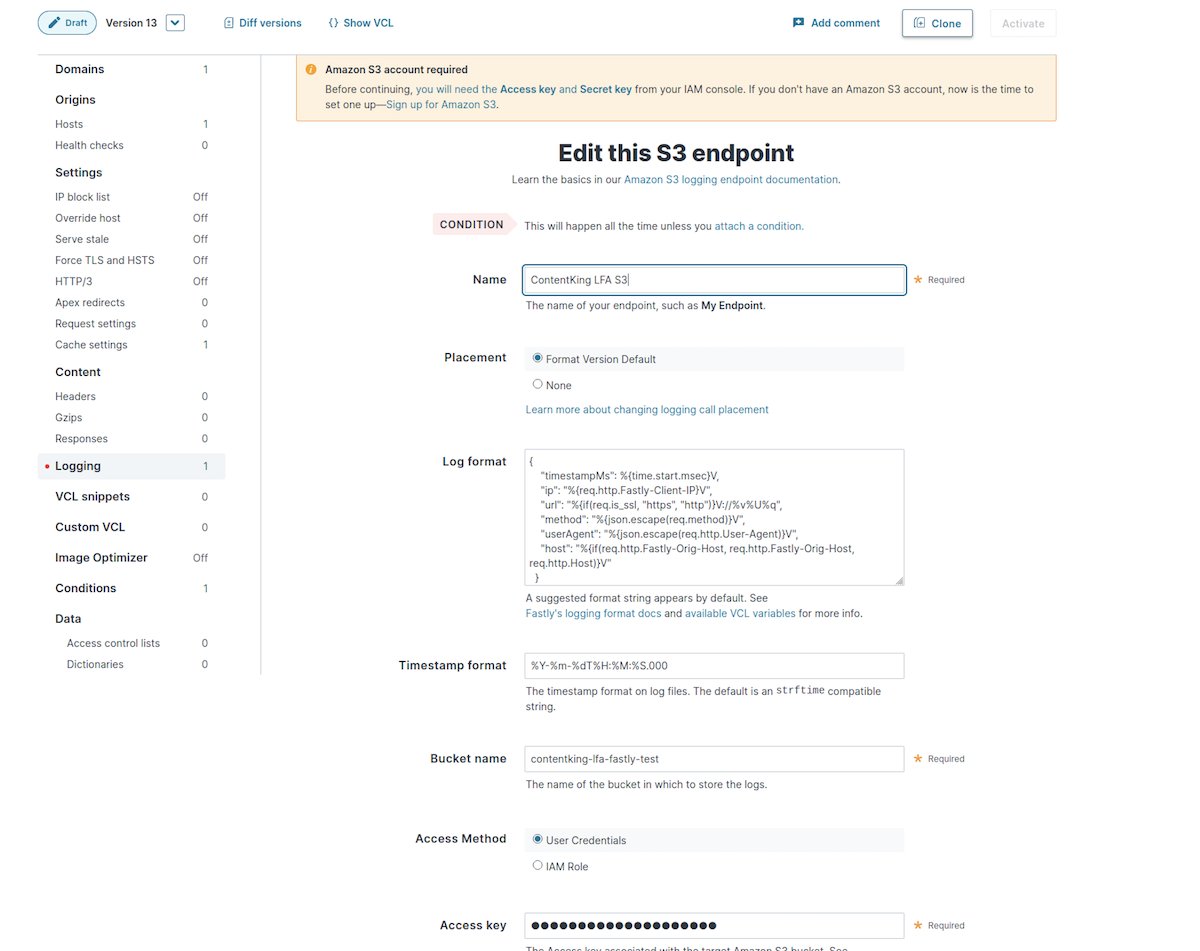Click the Add comment button
Screen dimensions: 1200x951
[x=836, y=23]
